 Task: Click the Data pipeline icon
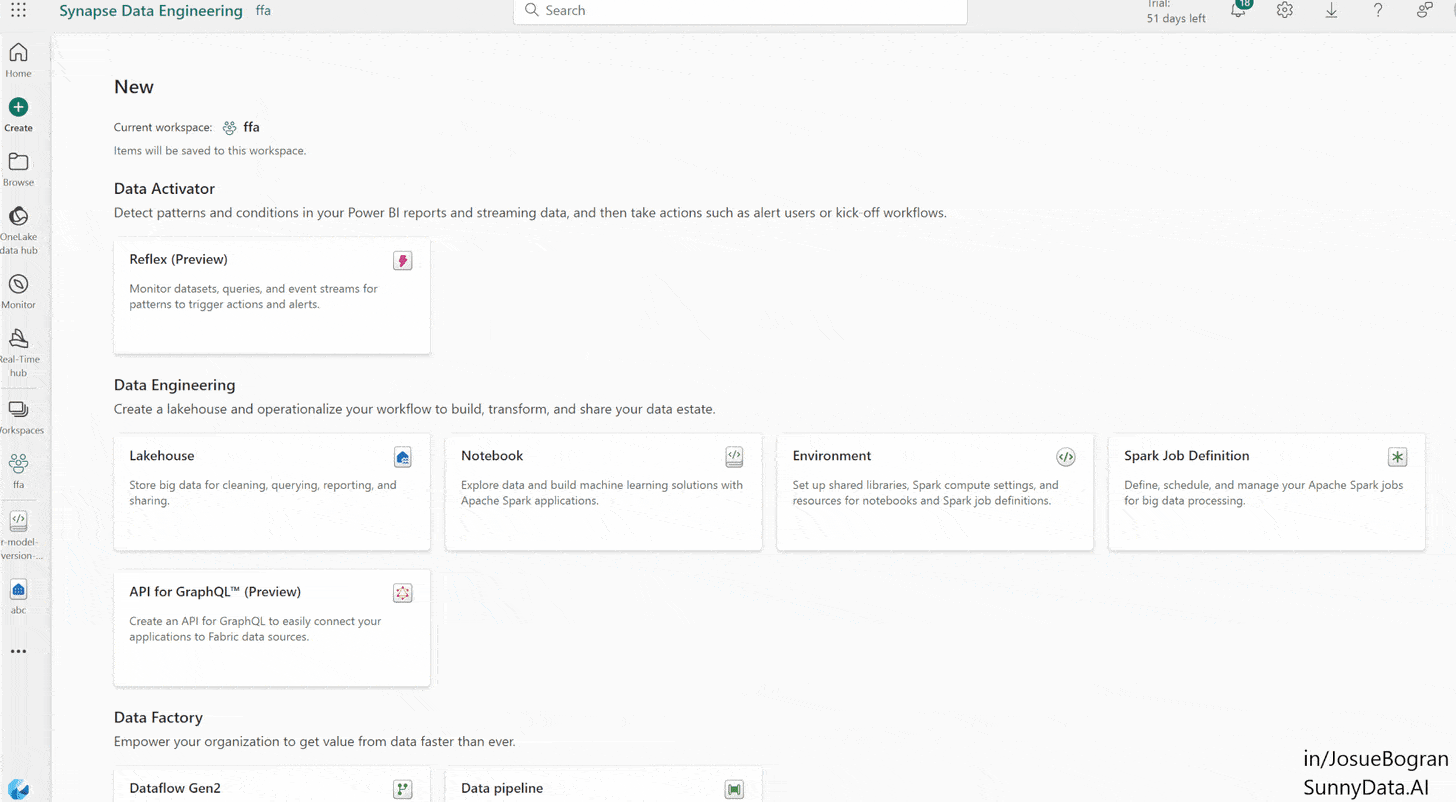[734, 790]
